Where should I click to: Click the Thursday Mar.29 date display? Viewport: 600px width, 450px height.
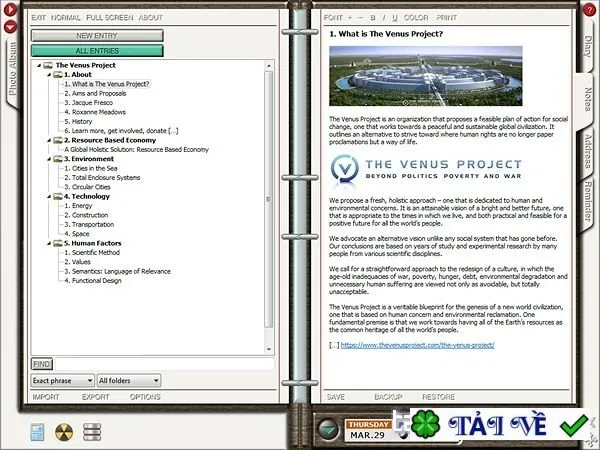(x=368, y=430)
